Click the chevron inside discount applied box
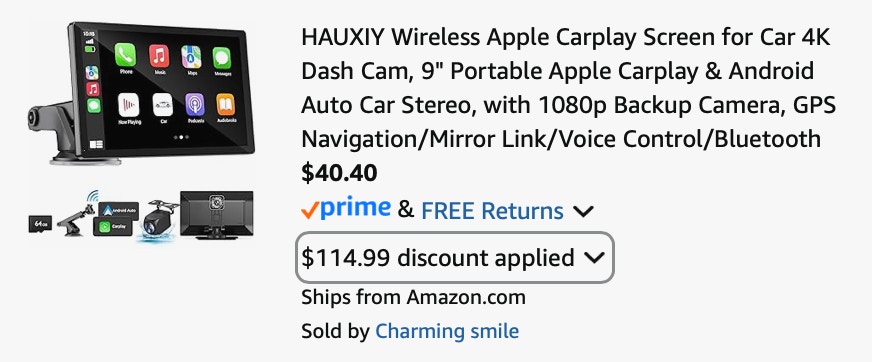 point(594,257)
